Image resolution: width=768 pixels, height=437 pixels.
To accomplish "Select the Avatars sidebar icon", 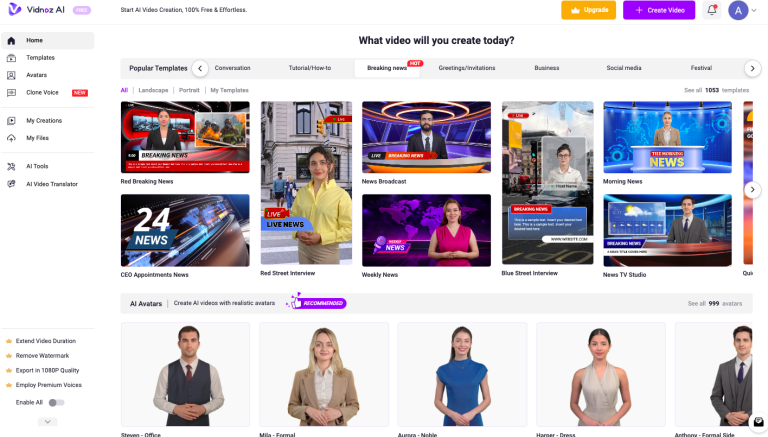I will [11, 75].
